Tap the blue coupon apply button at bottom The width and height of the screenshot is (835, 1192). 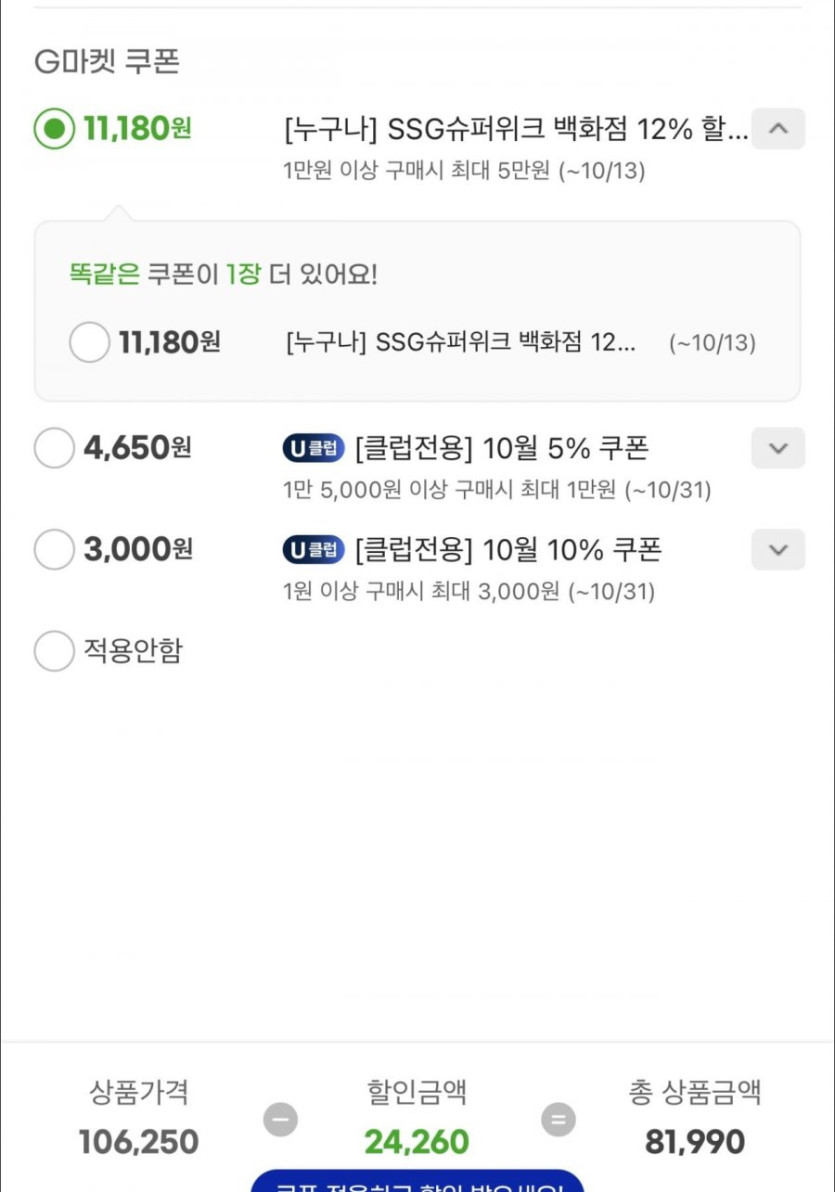point(417,1182)
